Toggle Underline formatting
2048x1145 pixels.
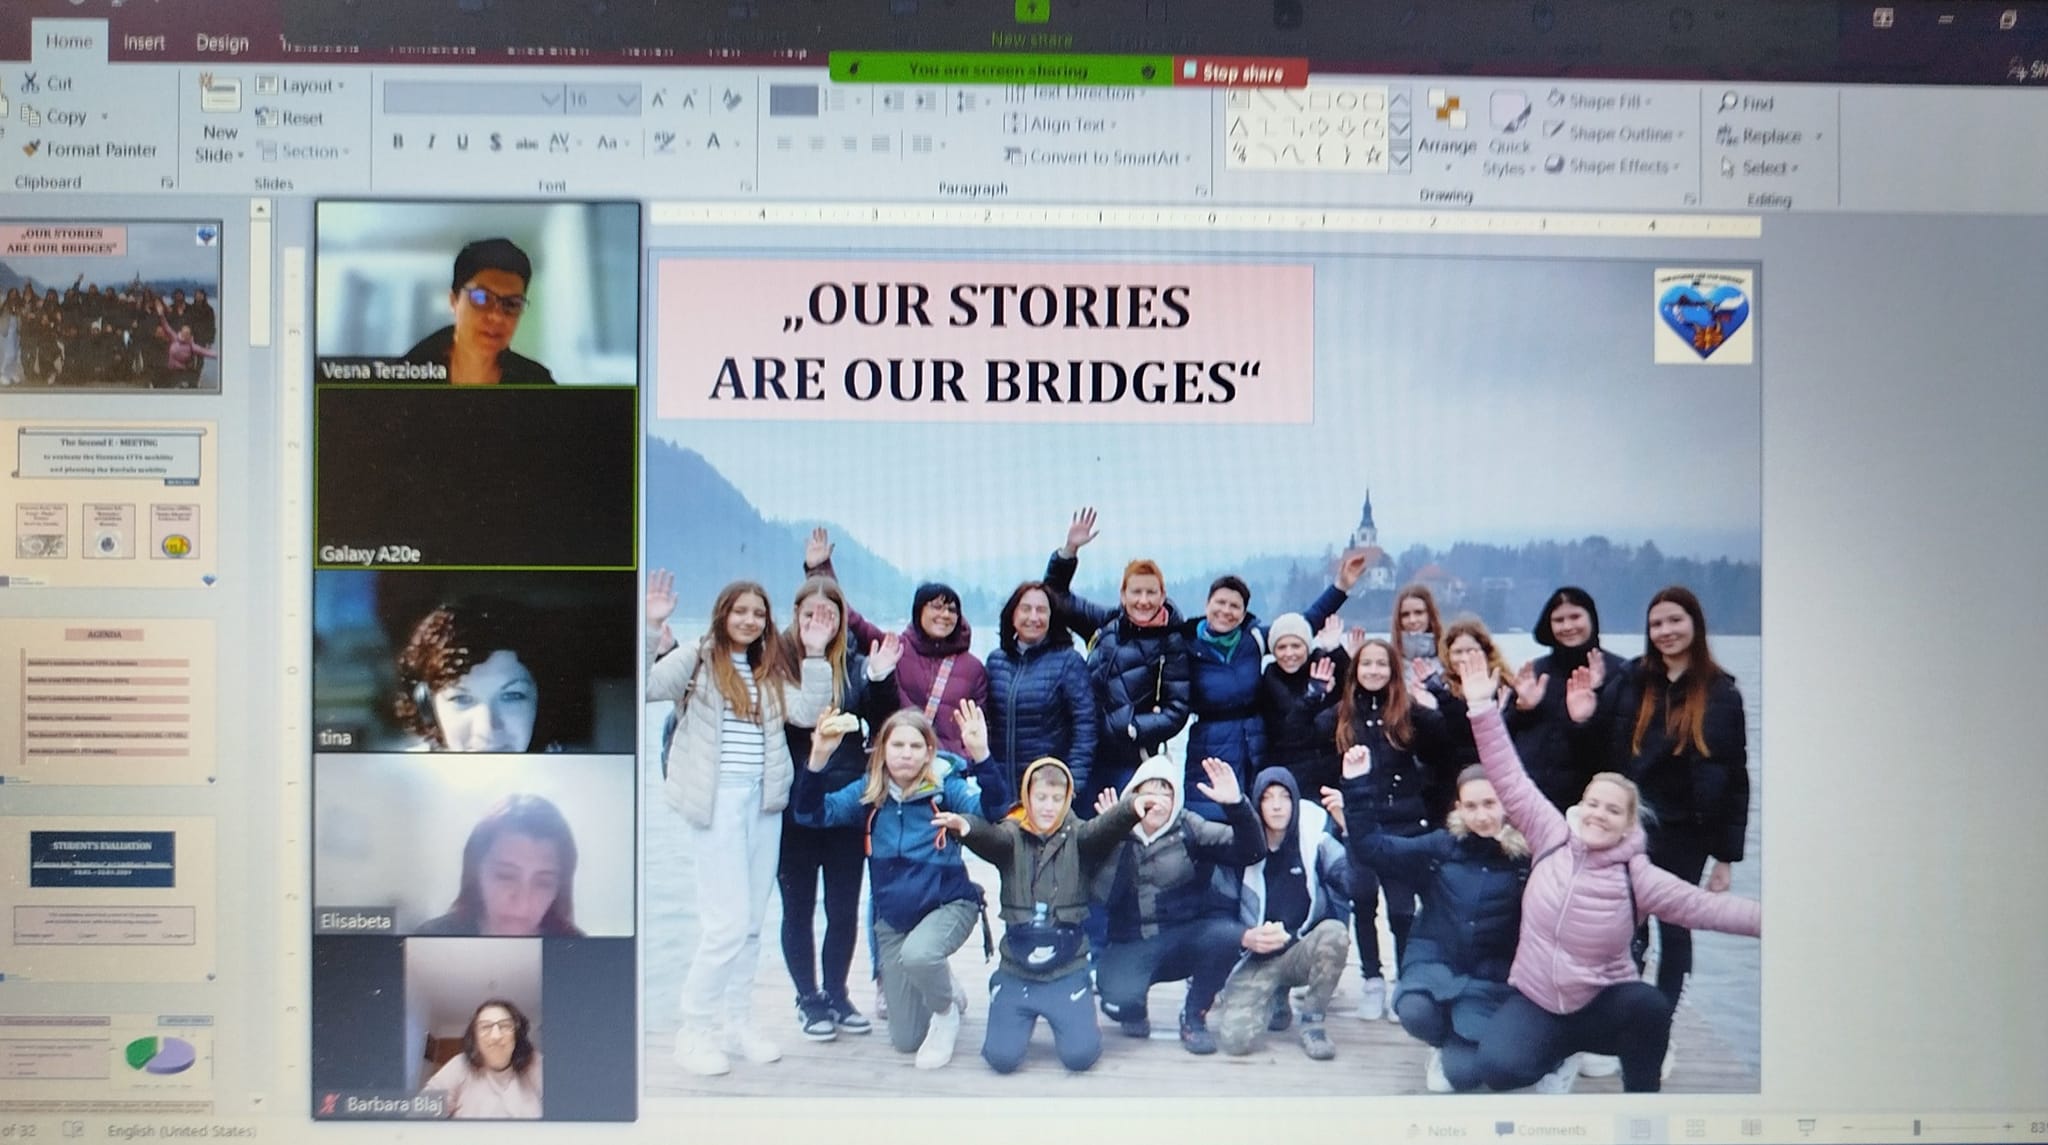click(x=462, y=142)
